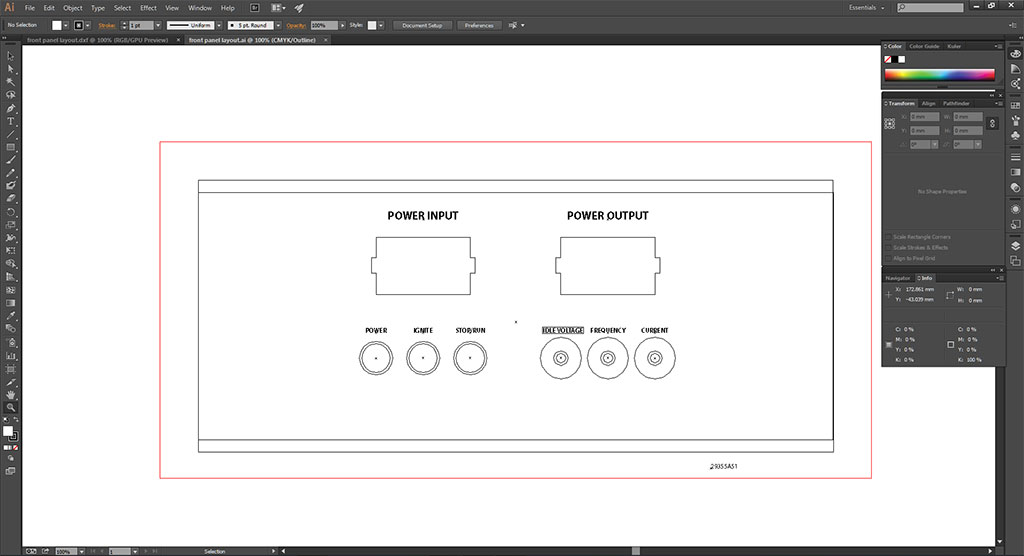Switch to the Color Guide tab
The height and width of the screenshot is (556, 1024).
pos(924,46)
